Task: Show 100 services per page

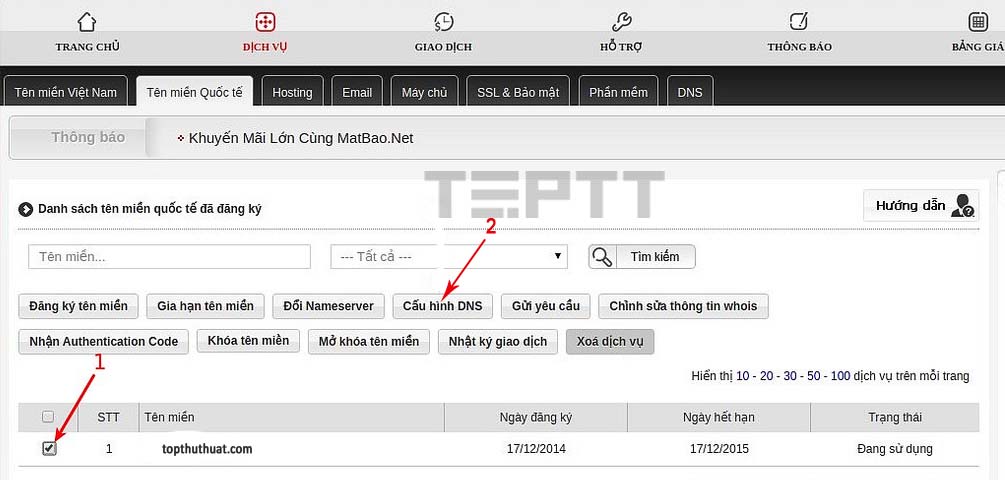Action: click(x=840, y=376)
